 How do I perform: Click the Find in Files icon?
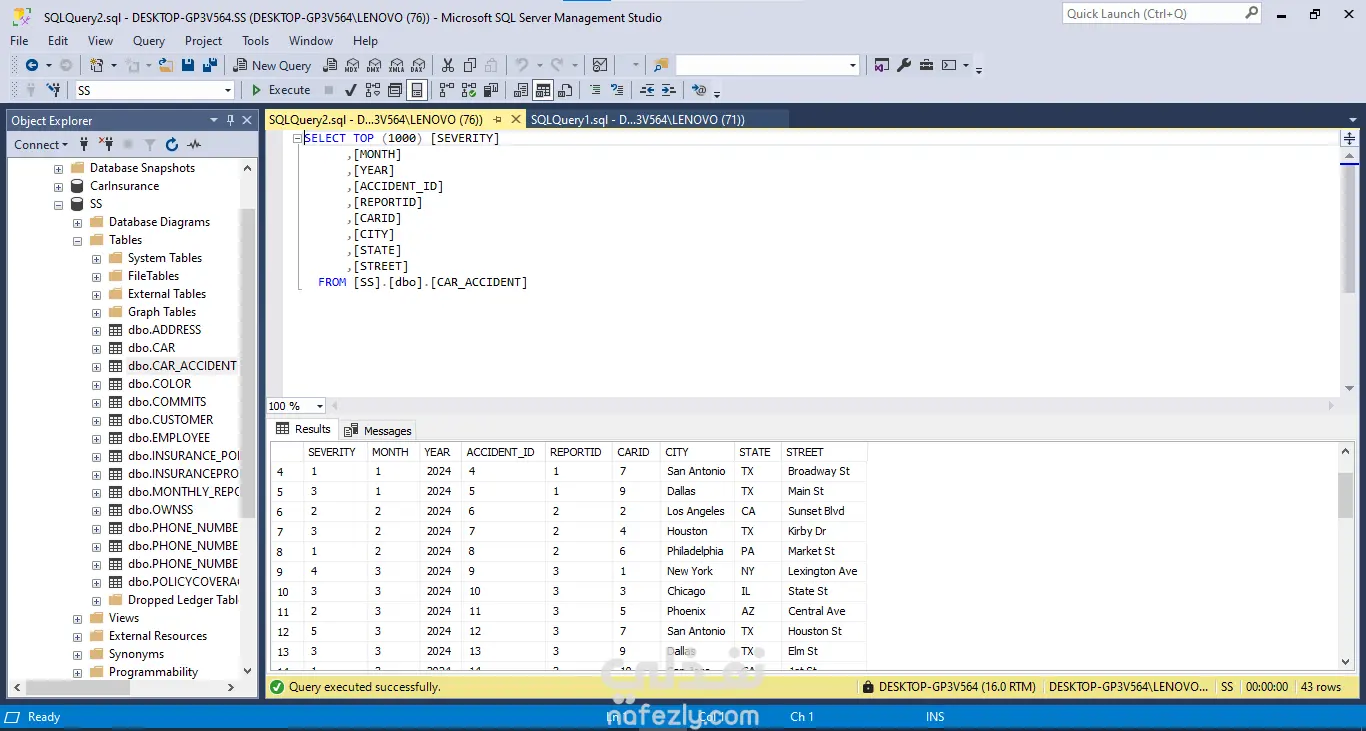pos(660,65)
